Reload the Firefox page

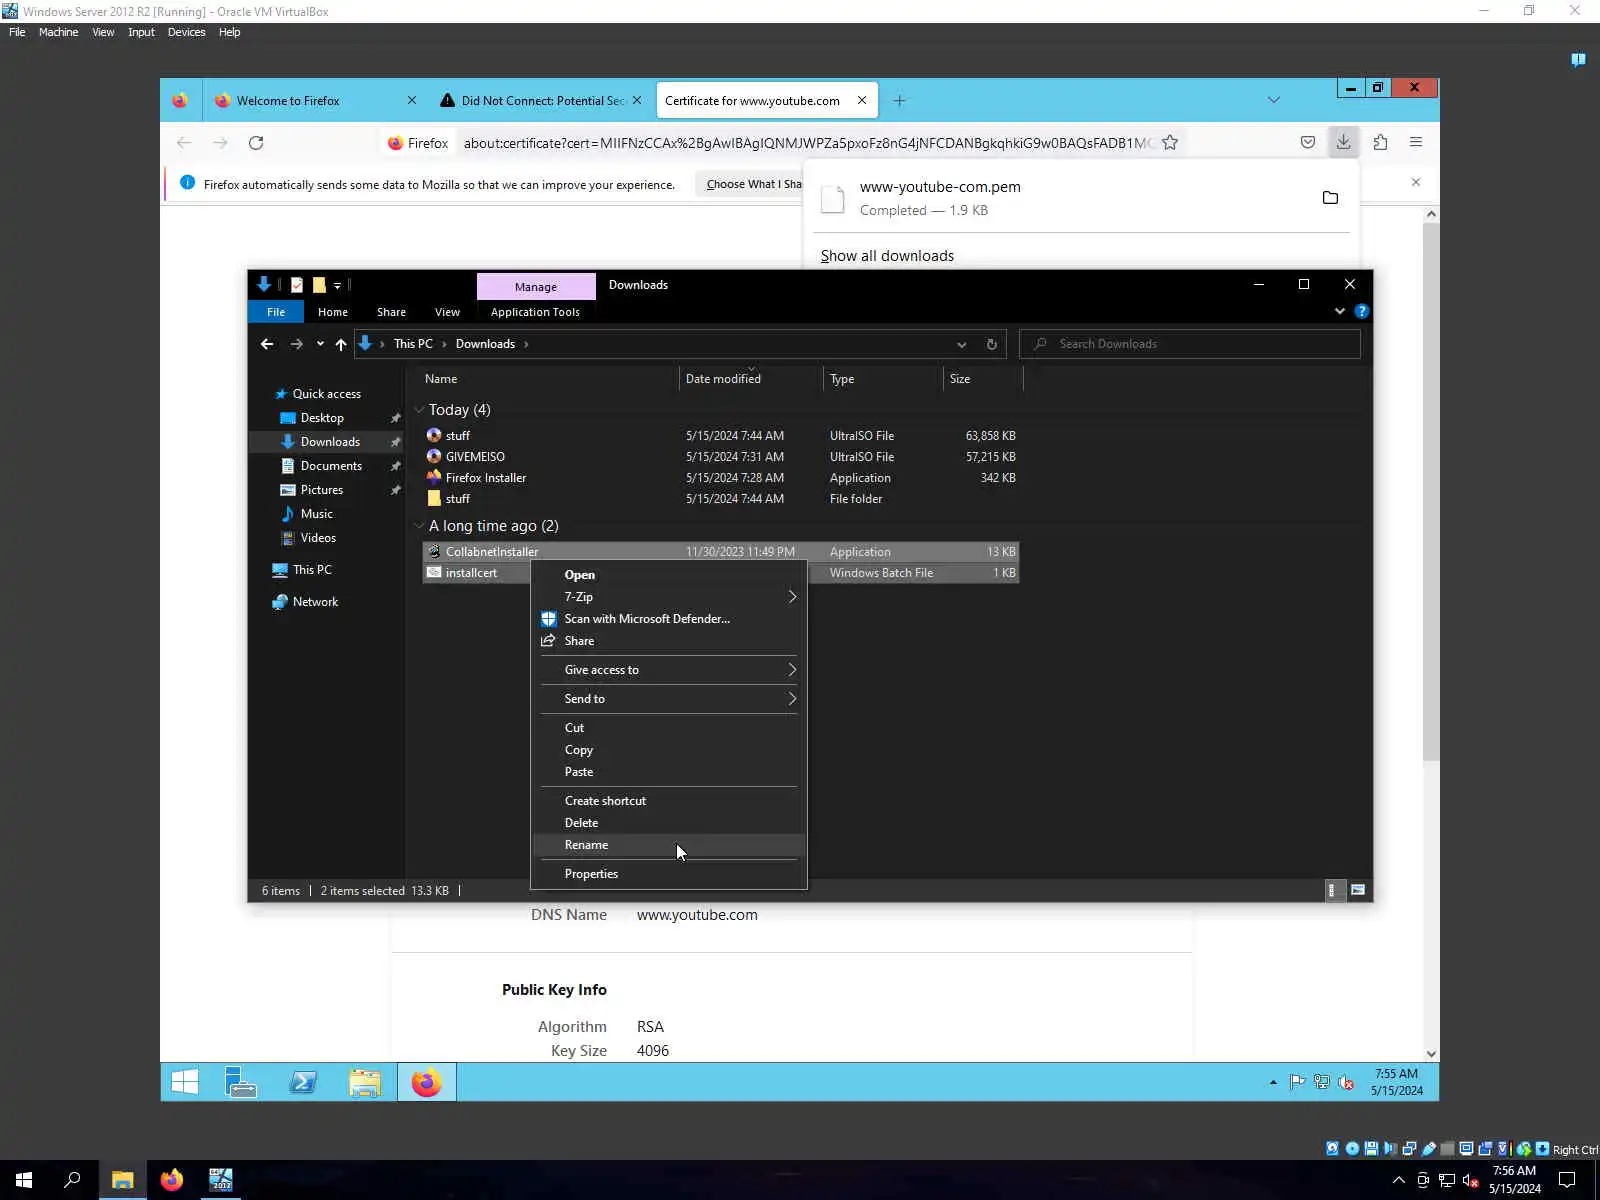(256, 143)
